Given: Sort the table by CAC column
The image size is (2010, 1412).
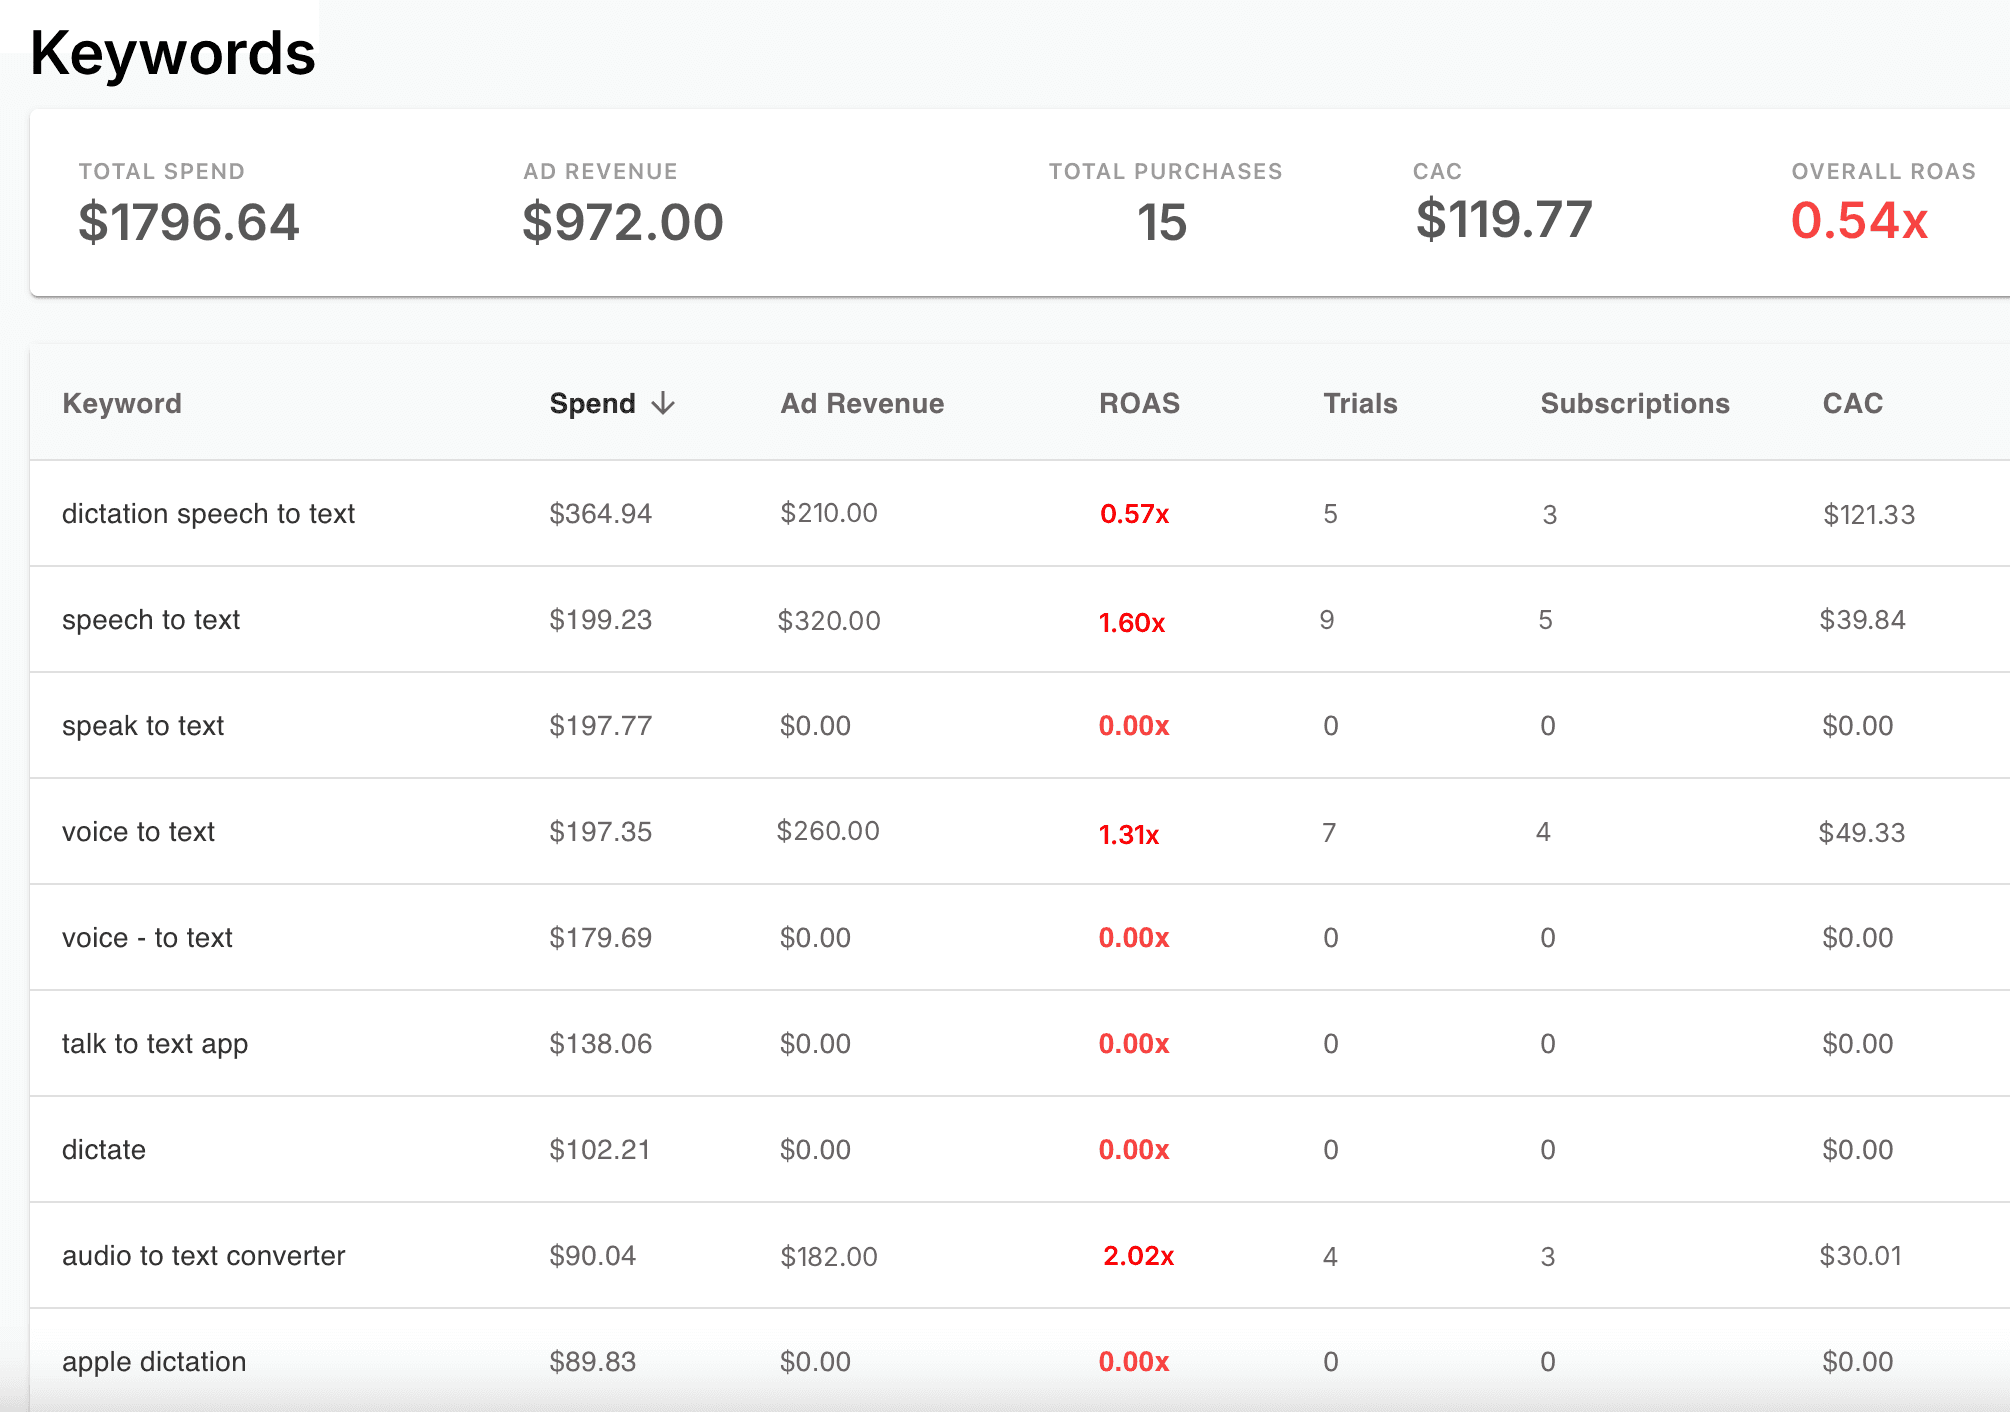Looking at the screenshot, I should (x=1852, y=403).
